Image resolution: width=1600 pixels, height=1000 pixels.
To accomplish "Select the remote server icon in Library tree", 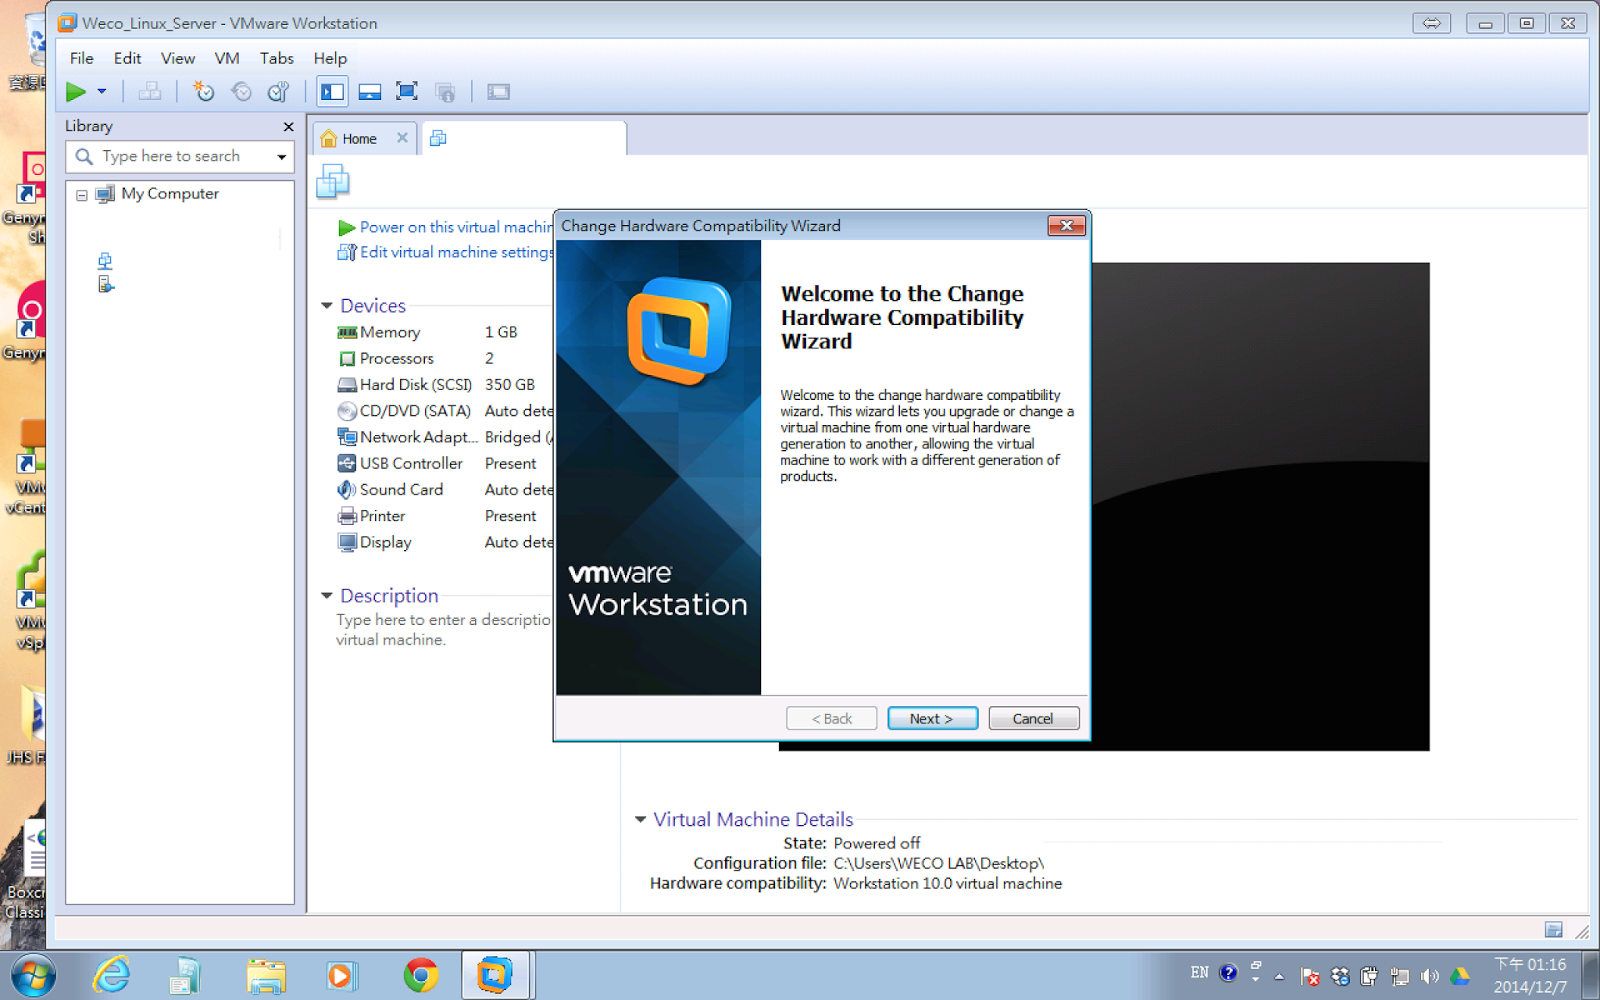I will point(106,285).
